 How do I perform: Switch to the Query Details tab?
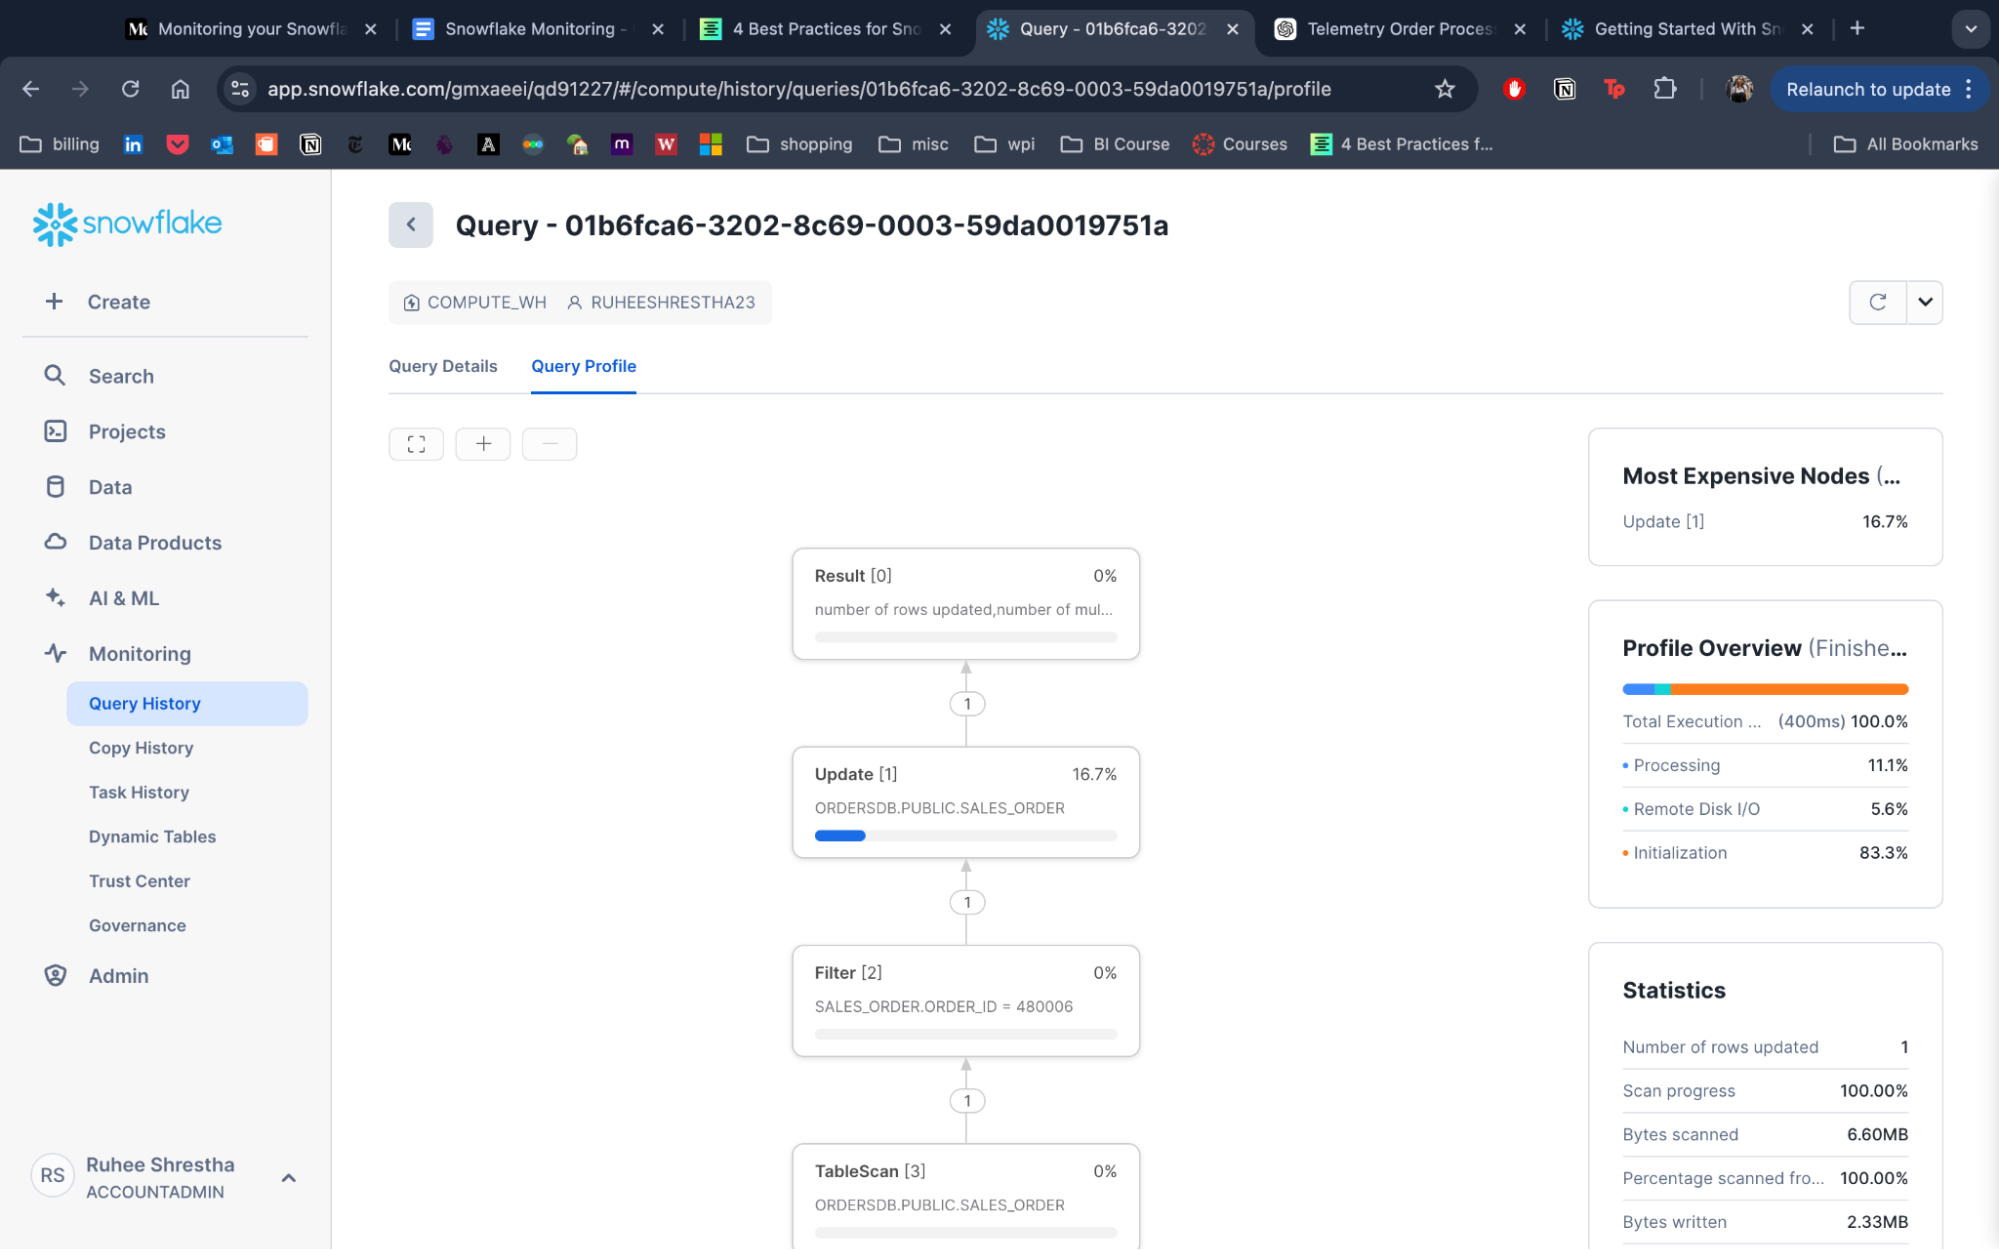(x=443, y=366)
